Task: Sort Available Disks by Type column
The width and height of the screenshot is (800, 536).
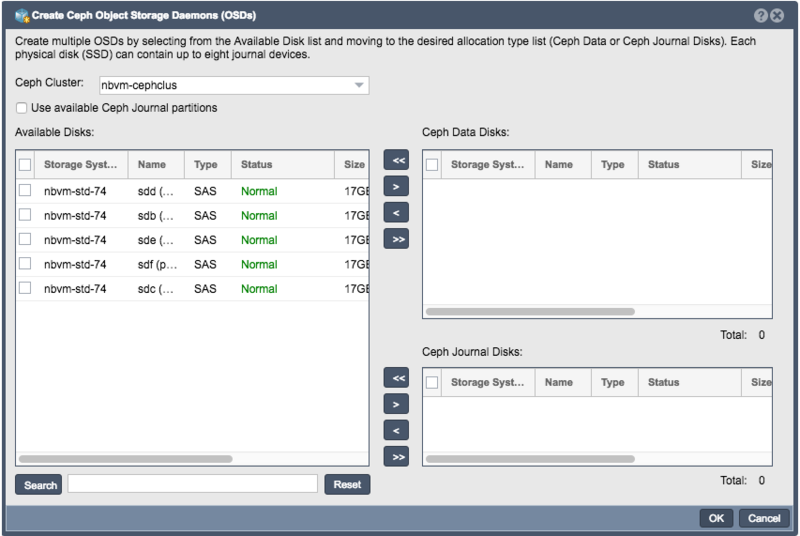Action: [x=208, y=164]
